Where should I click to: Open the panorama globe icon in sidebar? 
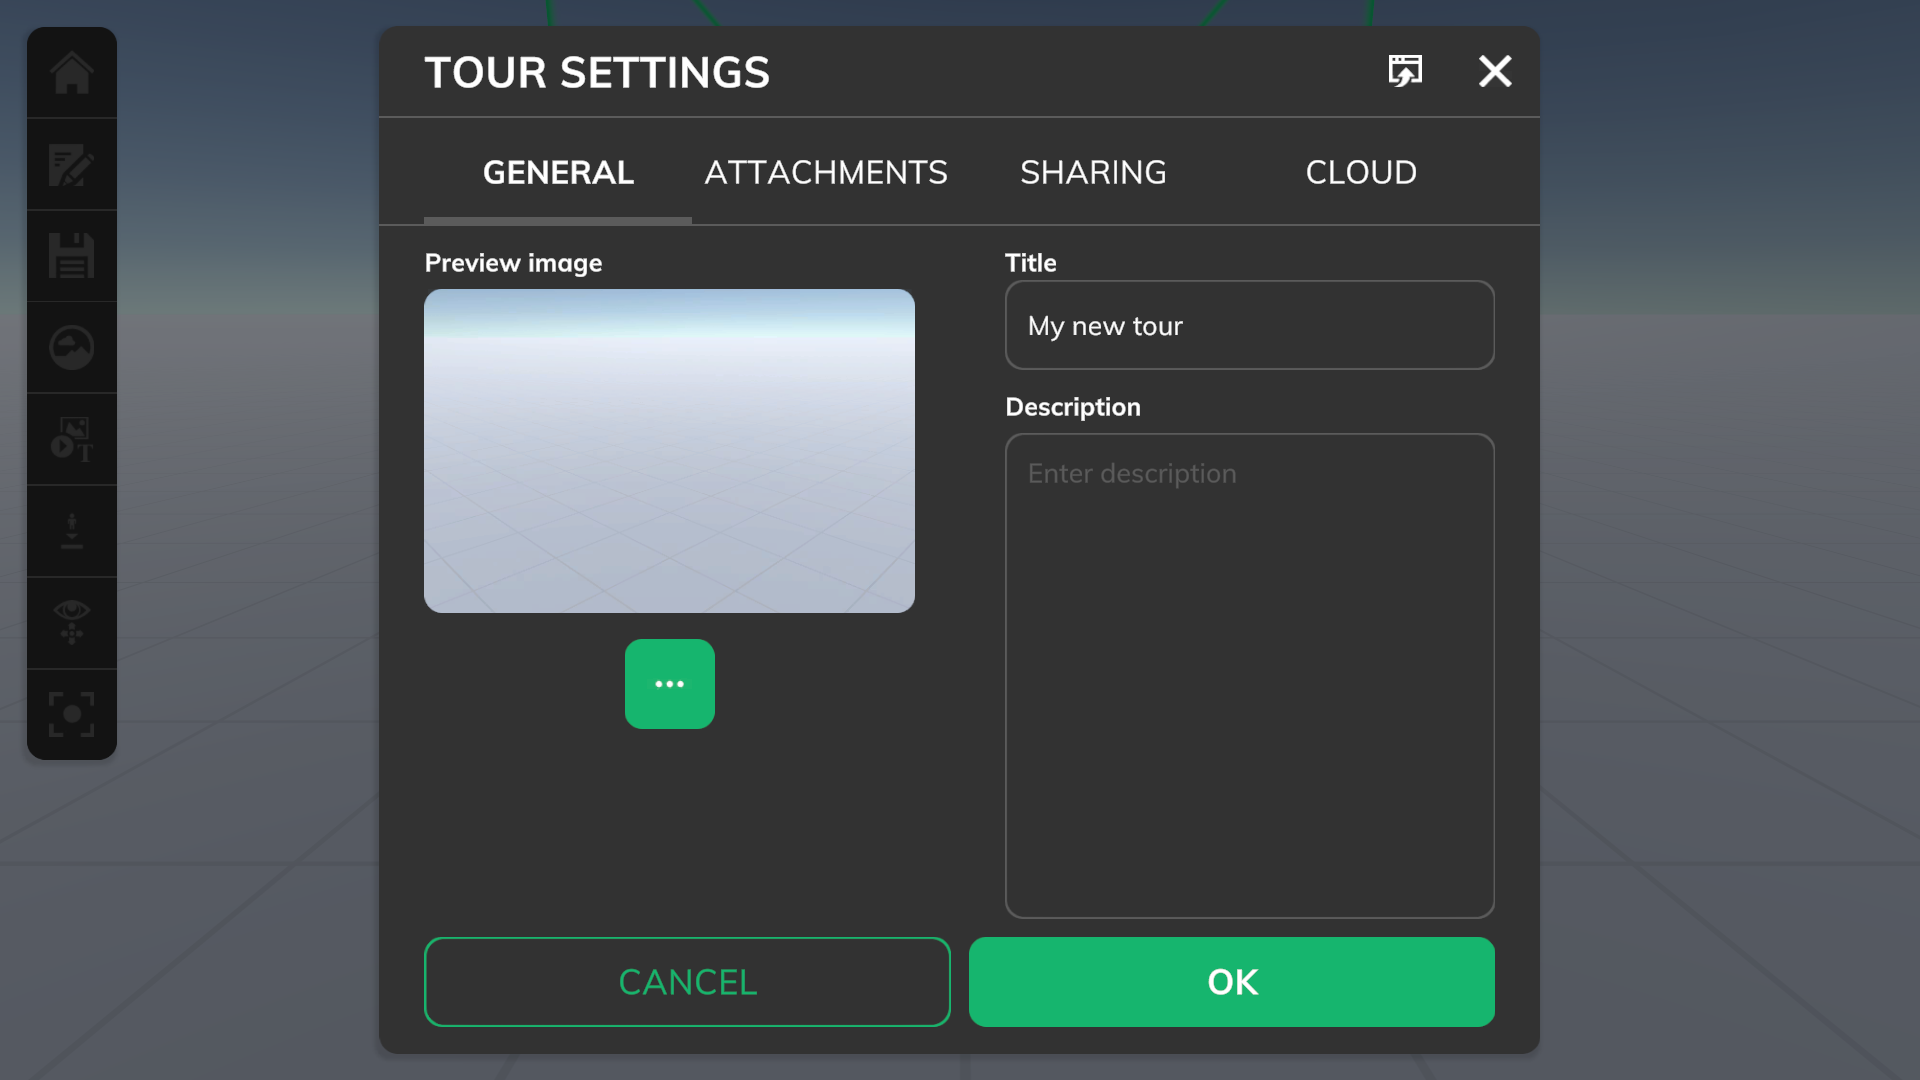pyautogui.click(x=72, y=348)
